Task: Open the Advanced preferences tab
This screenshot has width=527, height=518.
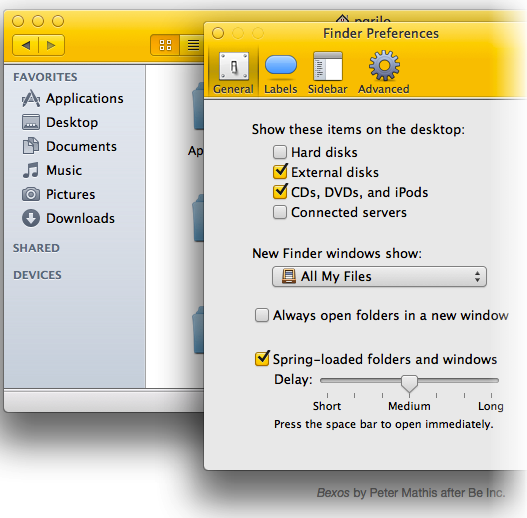Action: (x=383, y=73)
